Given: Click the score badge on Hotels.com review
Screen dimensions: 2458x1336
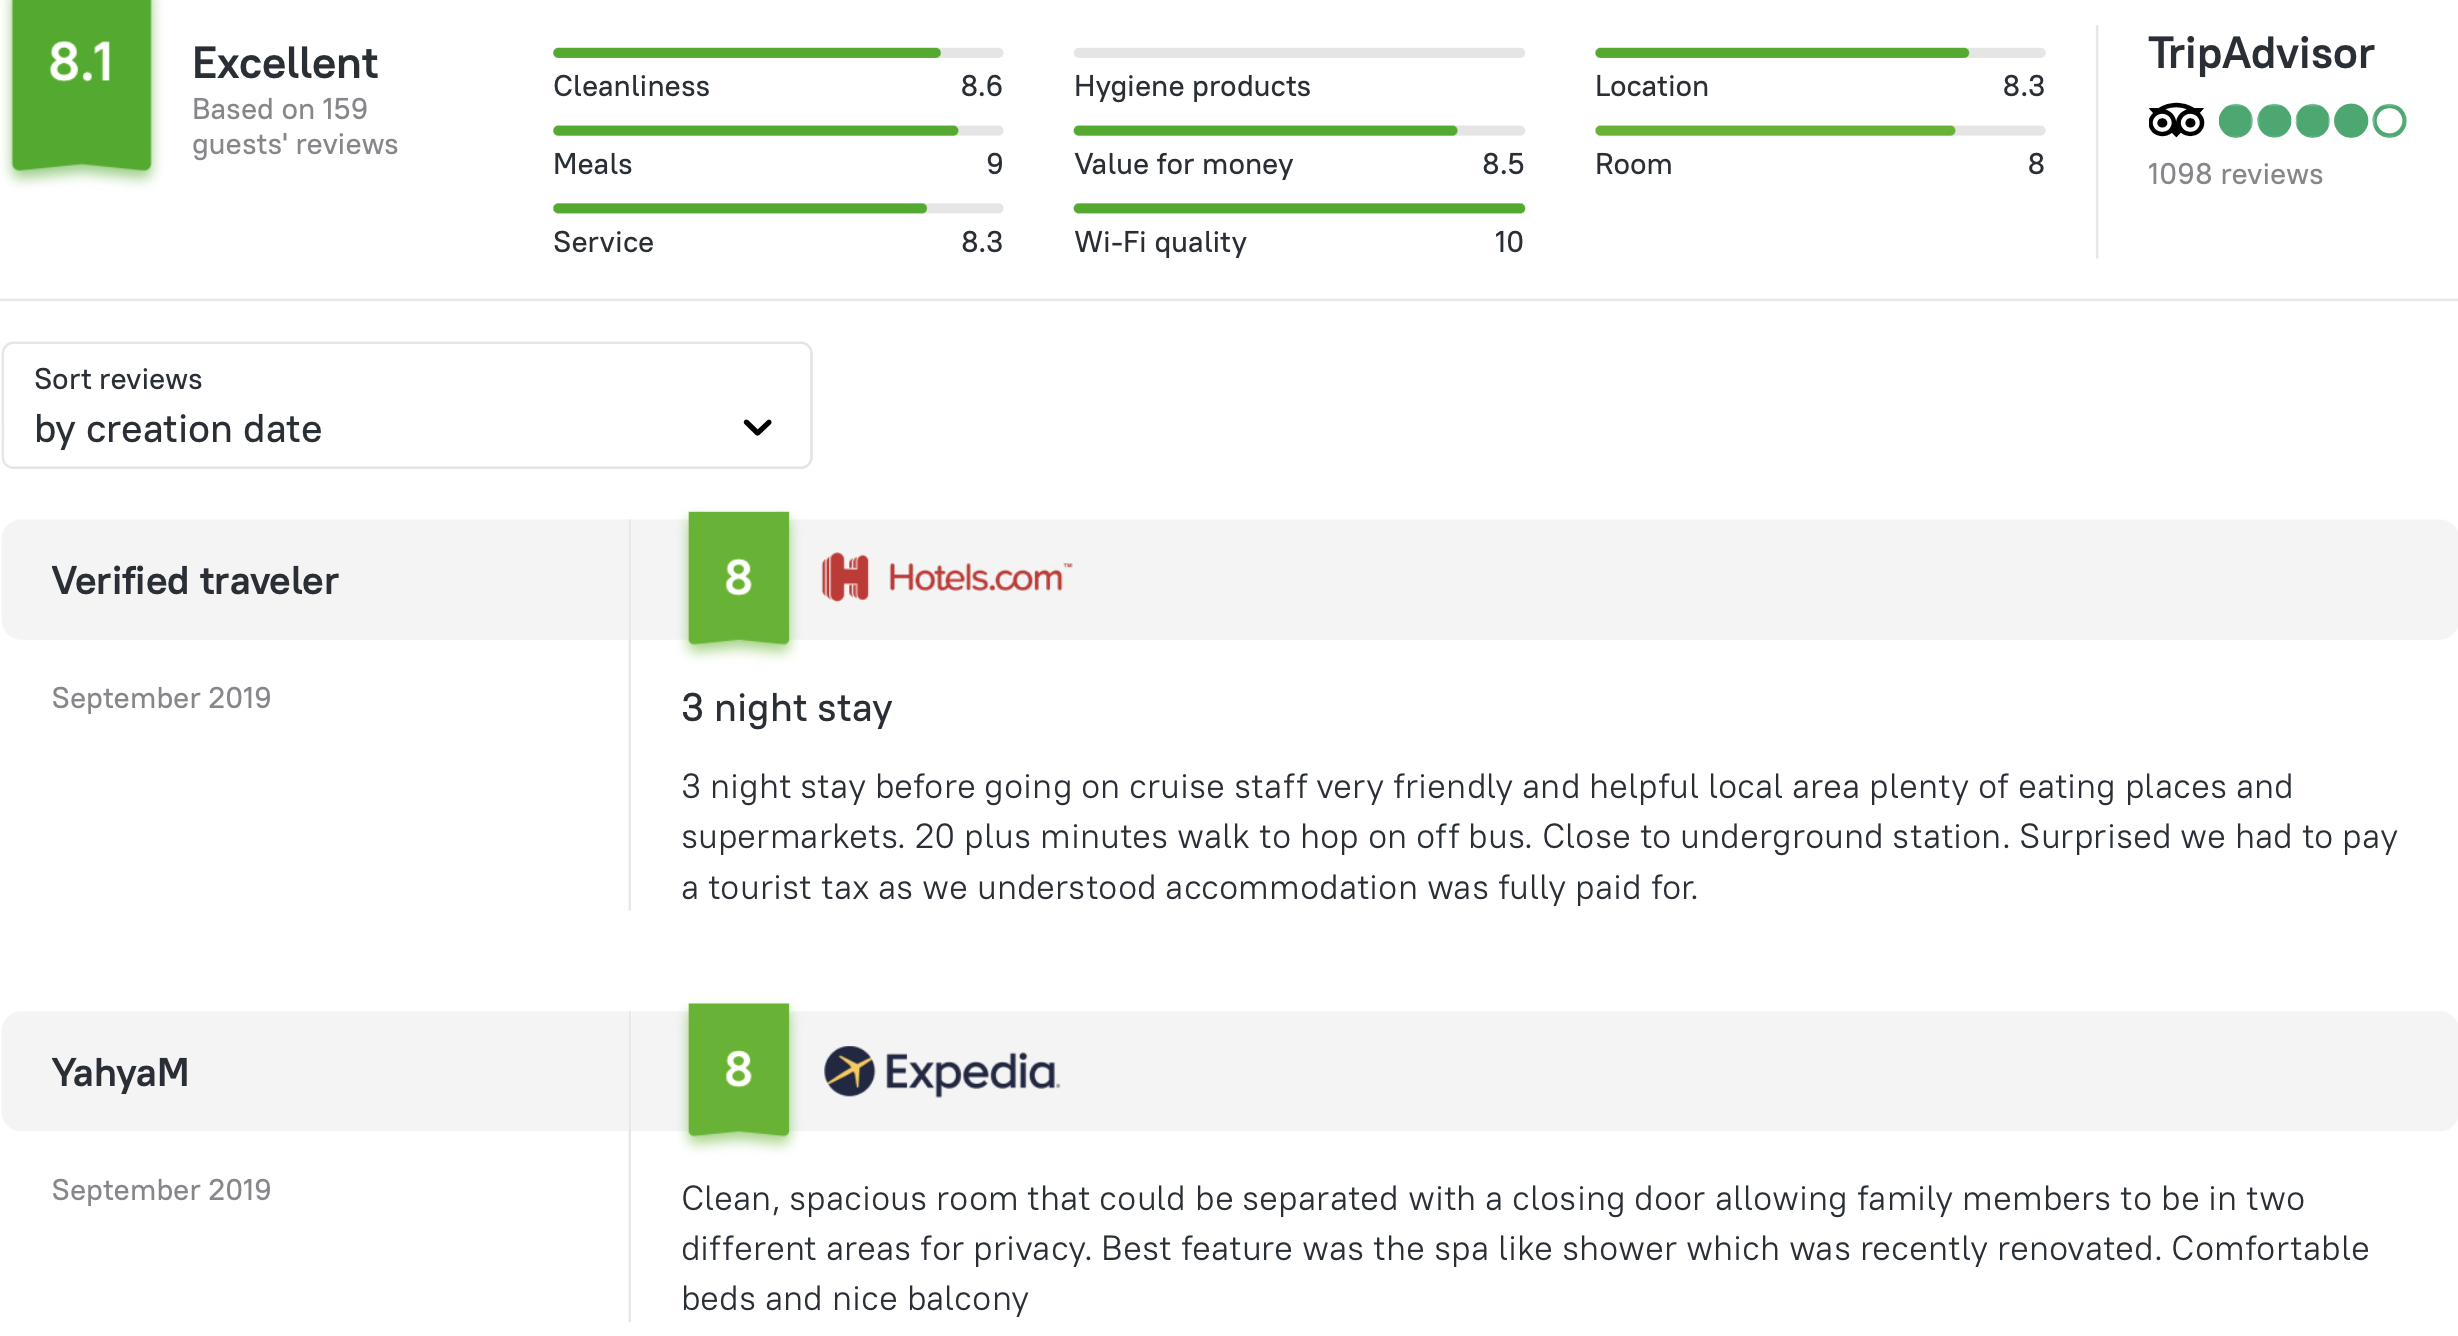Looking at the screenshot, I should coord(738,578).
